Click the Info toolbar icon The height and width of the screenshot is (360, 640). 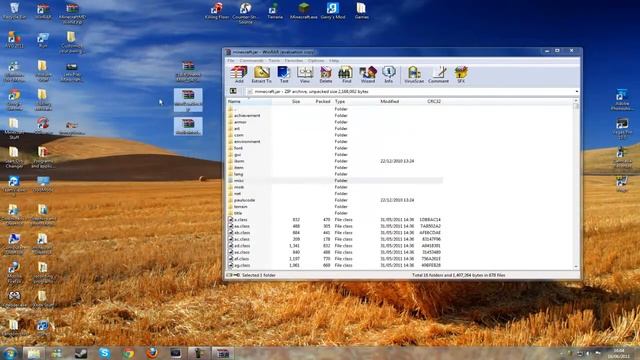point(389,75)
